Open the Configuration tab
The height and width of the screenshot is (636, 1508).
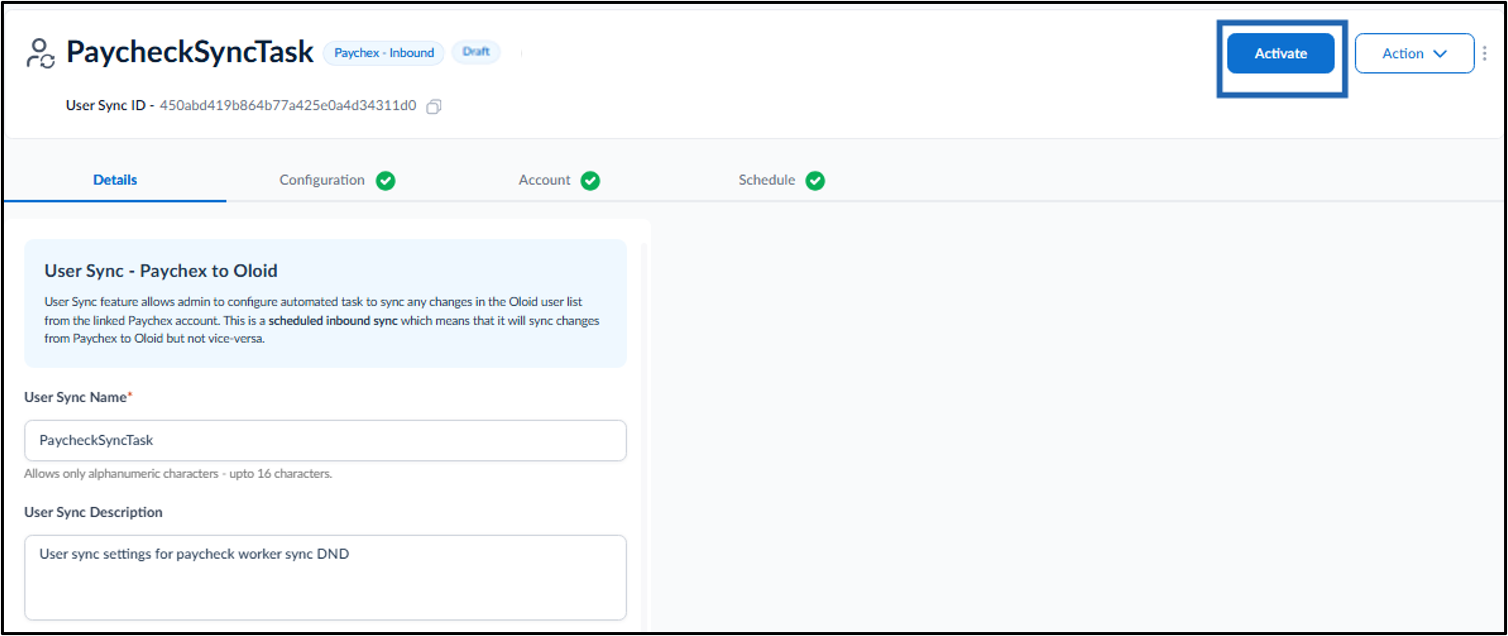322,180
